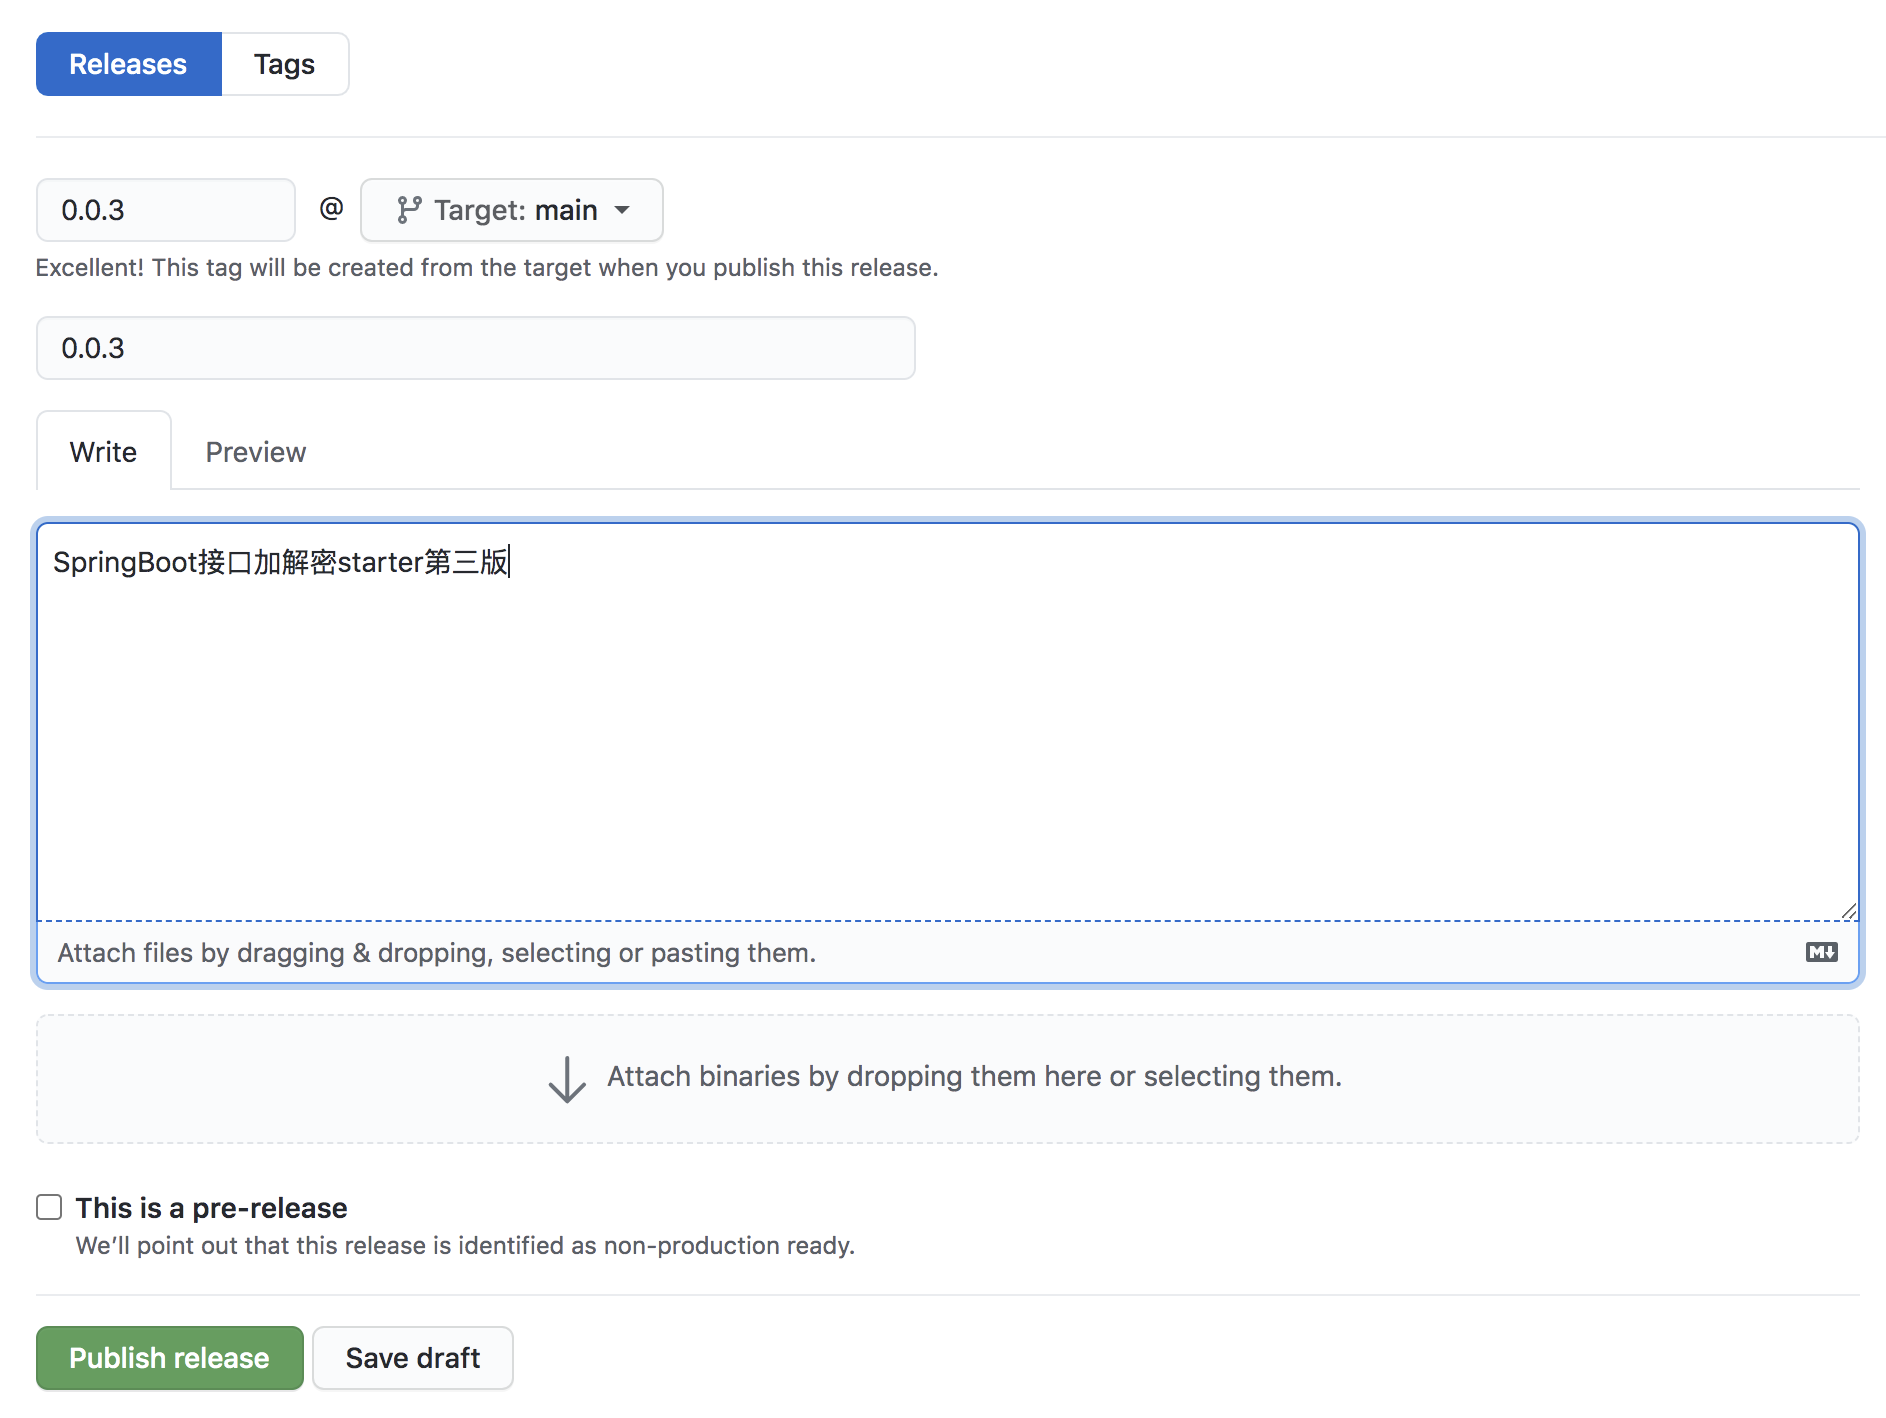Enable the 'This is a pre-release' checkbox
The image size is (1886, 1418).
pos(48,1207)
